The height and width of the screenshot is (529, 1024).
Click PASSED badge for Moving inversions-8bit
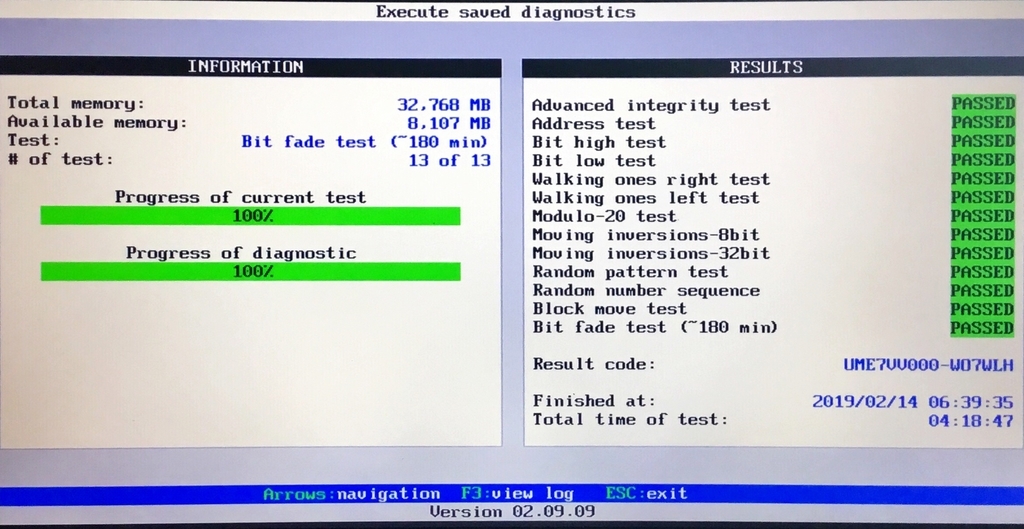pos(983,234)
